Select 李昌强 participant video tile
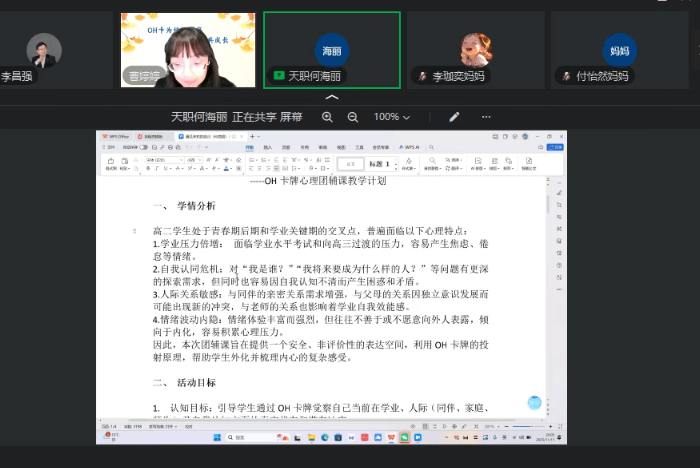Screen dimensions: 700x468 [44, 50]
